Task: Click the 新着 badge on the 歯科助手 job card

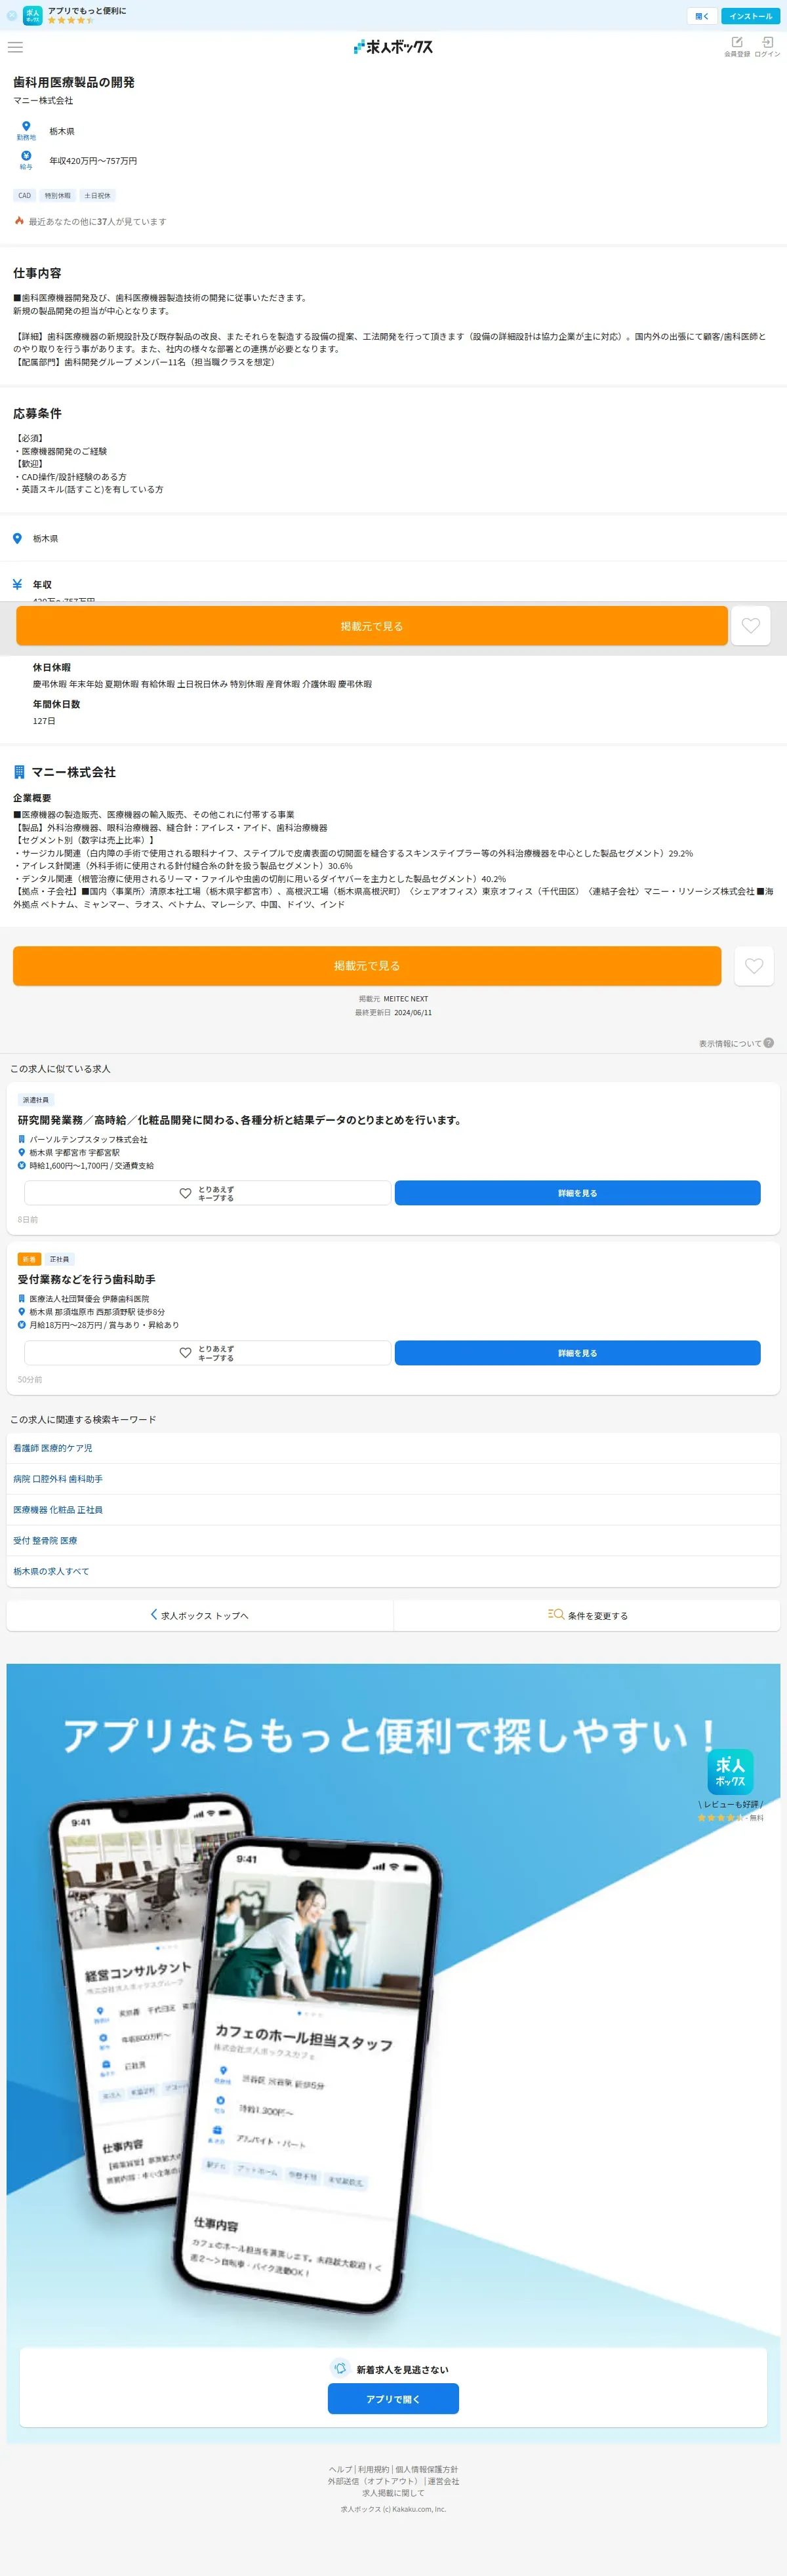Action: tap(29, 1259)
